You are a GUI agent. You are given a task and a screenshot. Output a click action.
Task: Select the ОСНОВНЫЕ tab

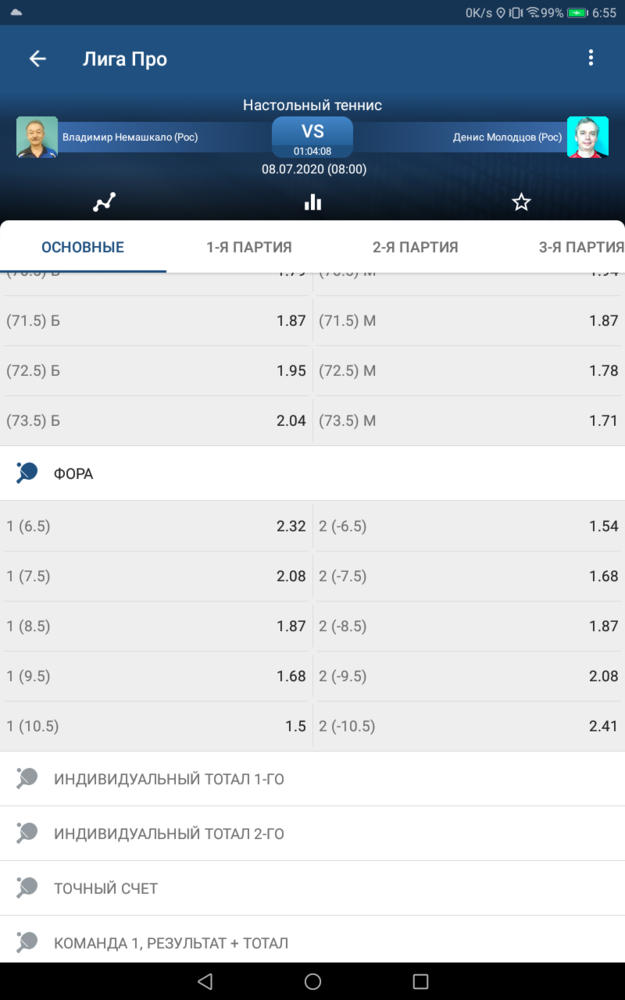[83, 247]
